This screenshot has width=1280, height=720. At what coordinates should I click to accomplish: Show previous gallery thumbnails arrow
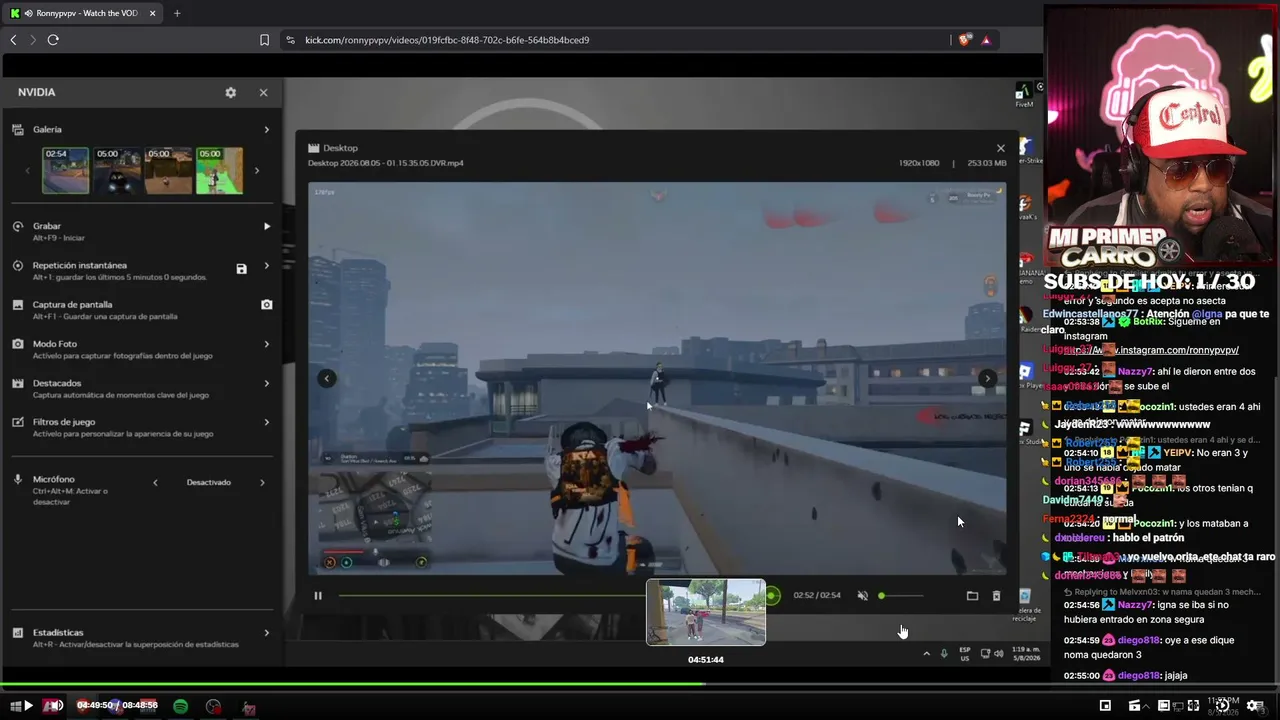[28, 171]
